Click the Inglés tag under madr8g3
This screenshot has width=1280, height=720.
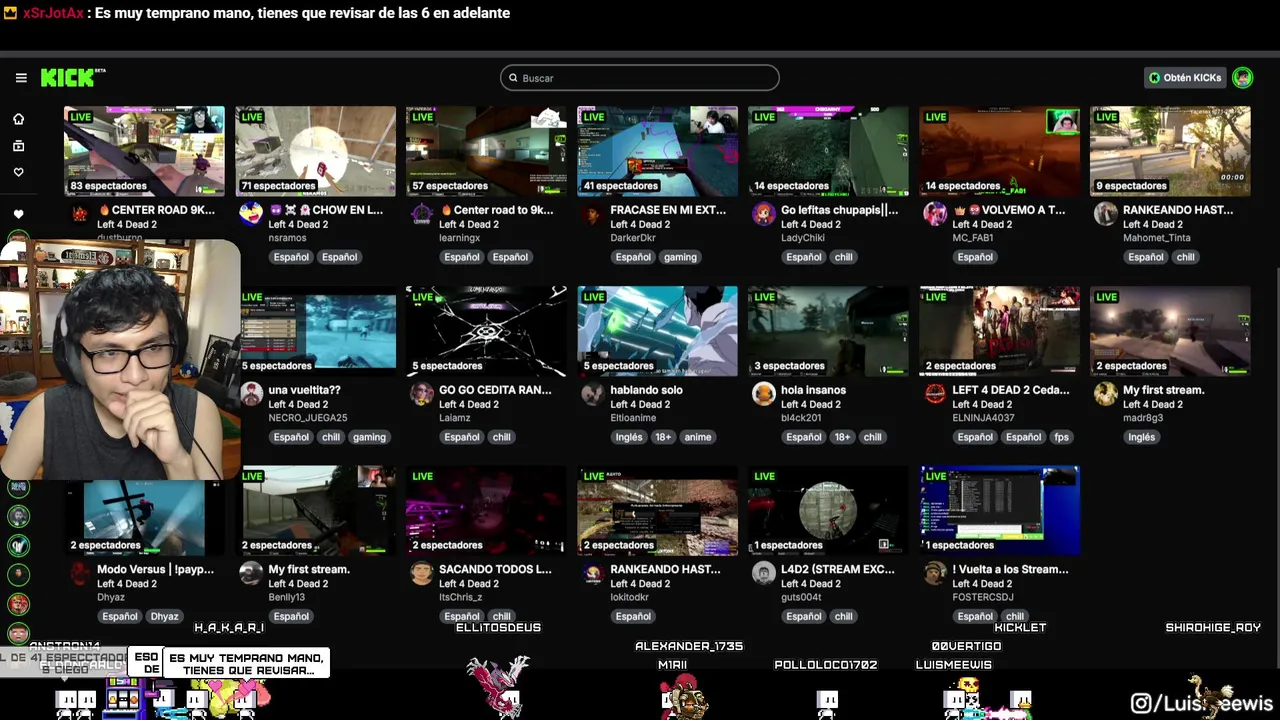(x=1141, y=437)
